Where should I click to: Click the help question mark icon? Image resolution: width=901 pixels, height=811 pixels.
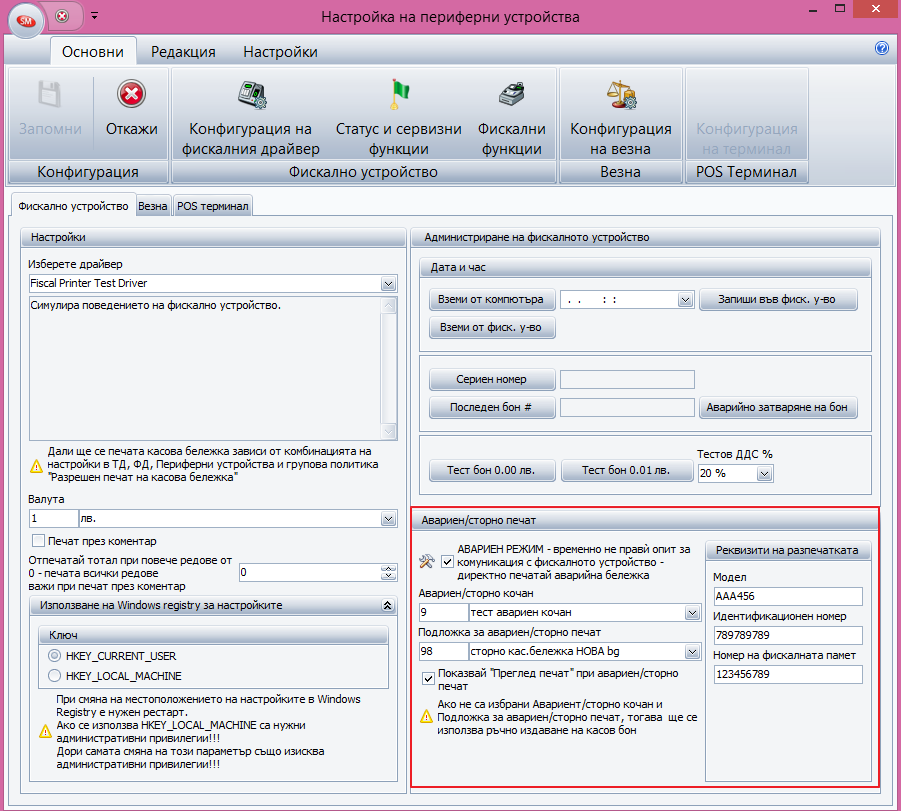(x=881, y=48)
